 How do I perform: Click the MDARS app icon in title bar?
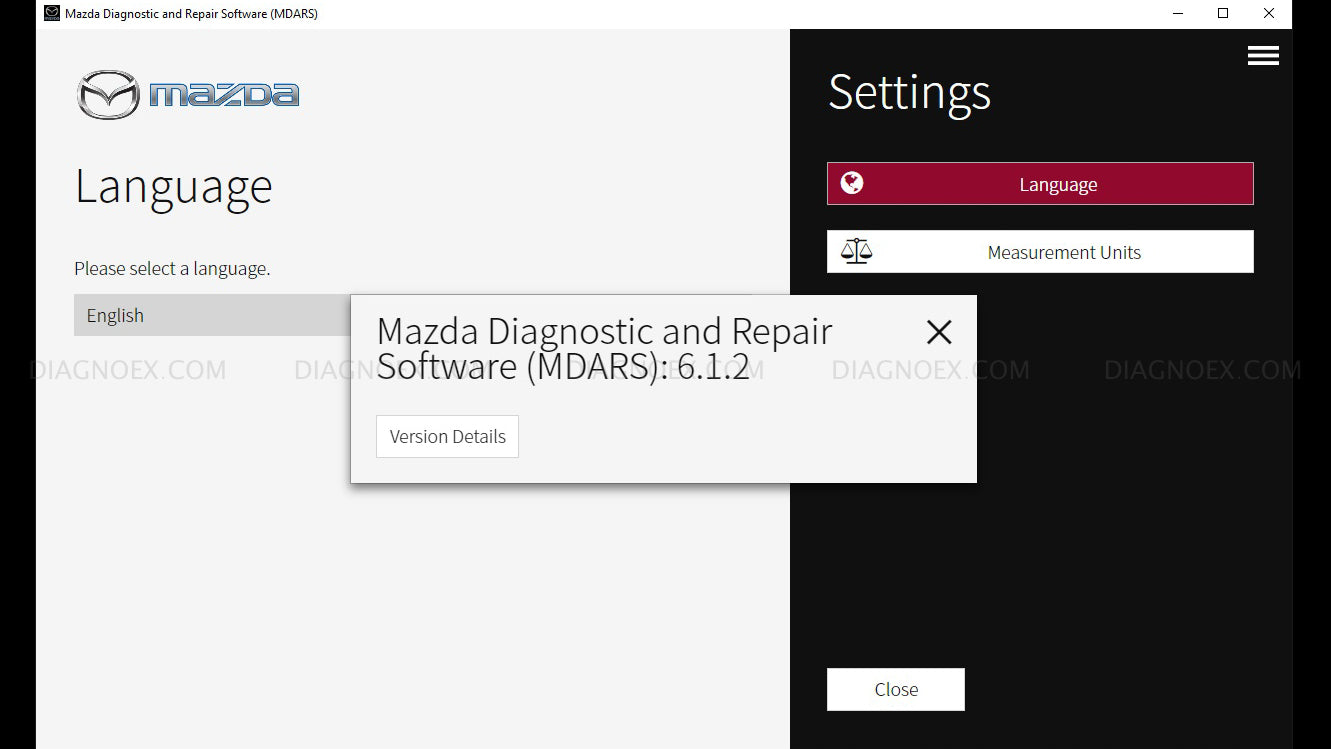click(x=52, y=14)
